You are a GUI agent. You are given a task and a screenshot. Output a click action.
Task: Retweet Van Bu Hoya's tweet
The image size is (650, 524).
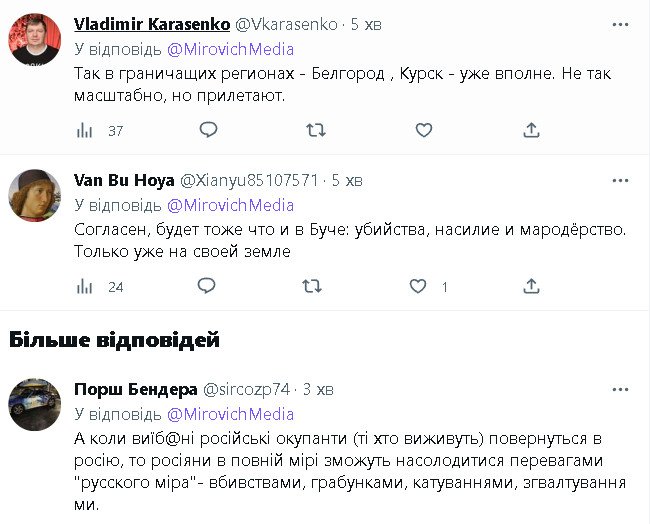pyautogui.click(x=313, y=286)
